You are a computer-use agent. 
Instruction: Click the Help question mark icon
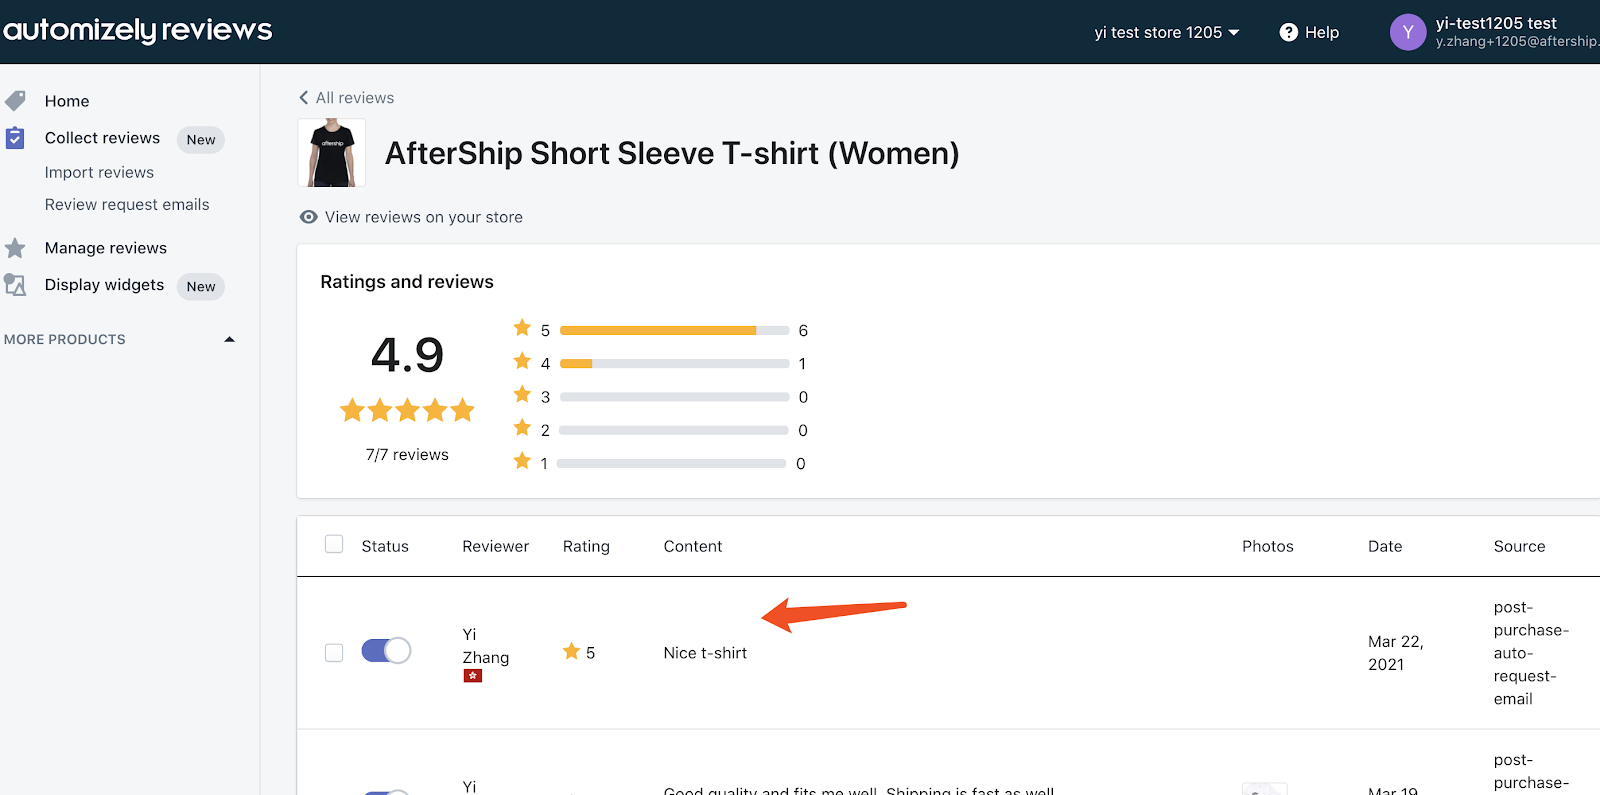click(1288, 32)
